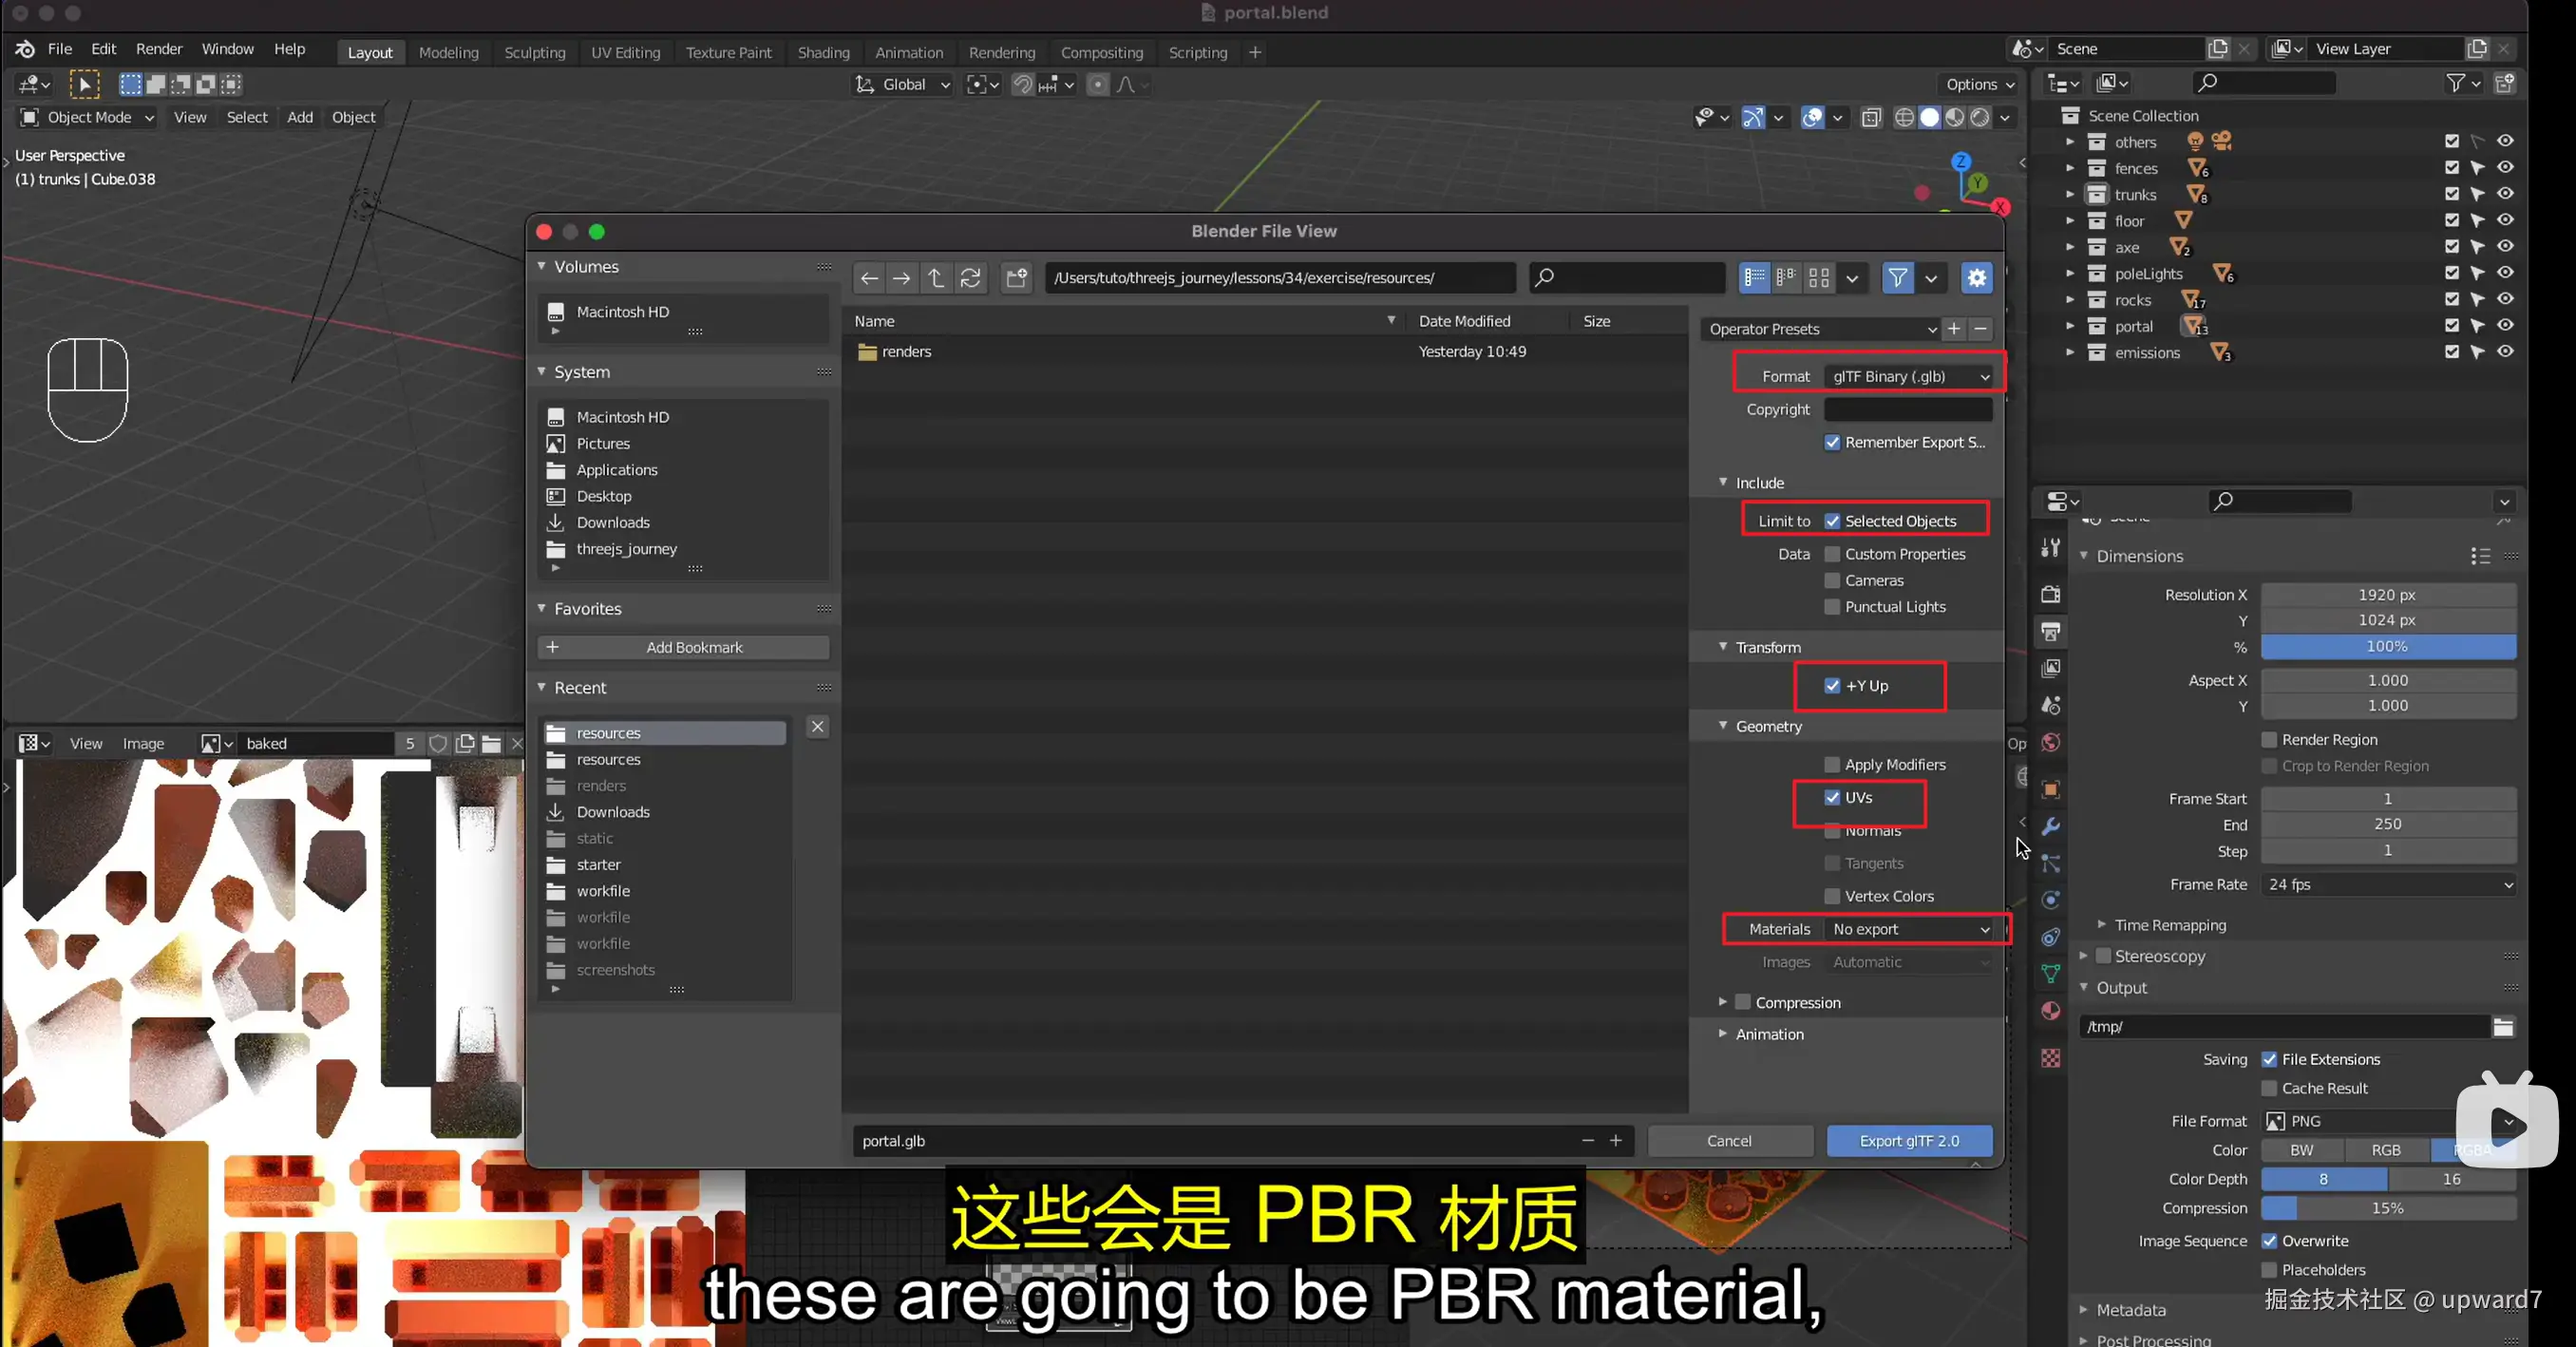This screenshot has height=1347, width=2576.
Task: Switch to the Shading workspace tab
Action: point(823,52)
